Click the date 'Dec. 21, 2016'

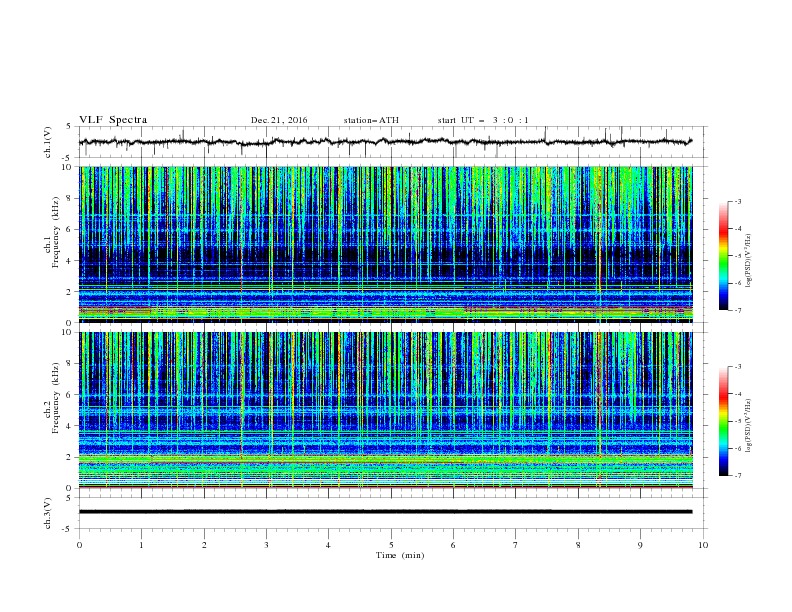pos(279,120)
